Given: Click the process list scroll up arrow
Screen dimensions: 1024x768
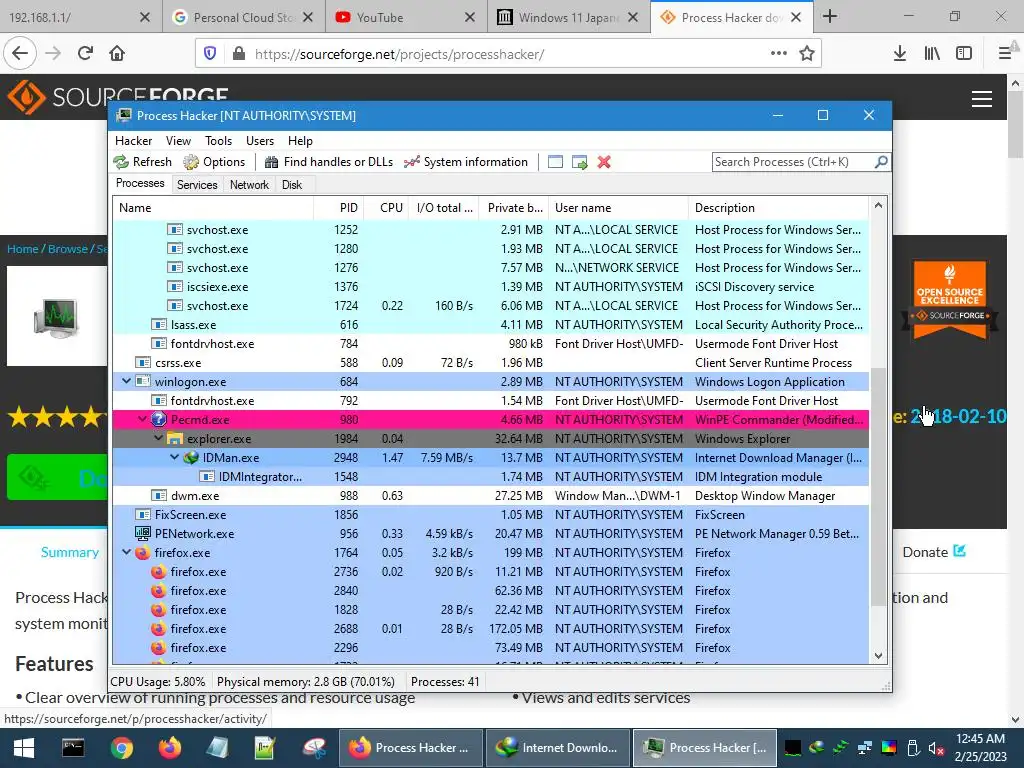Looking at the screenshot, I should (x=878, y=206).
